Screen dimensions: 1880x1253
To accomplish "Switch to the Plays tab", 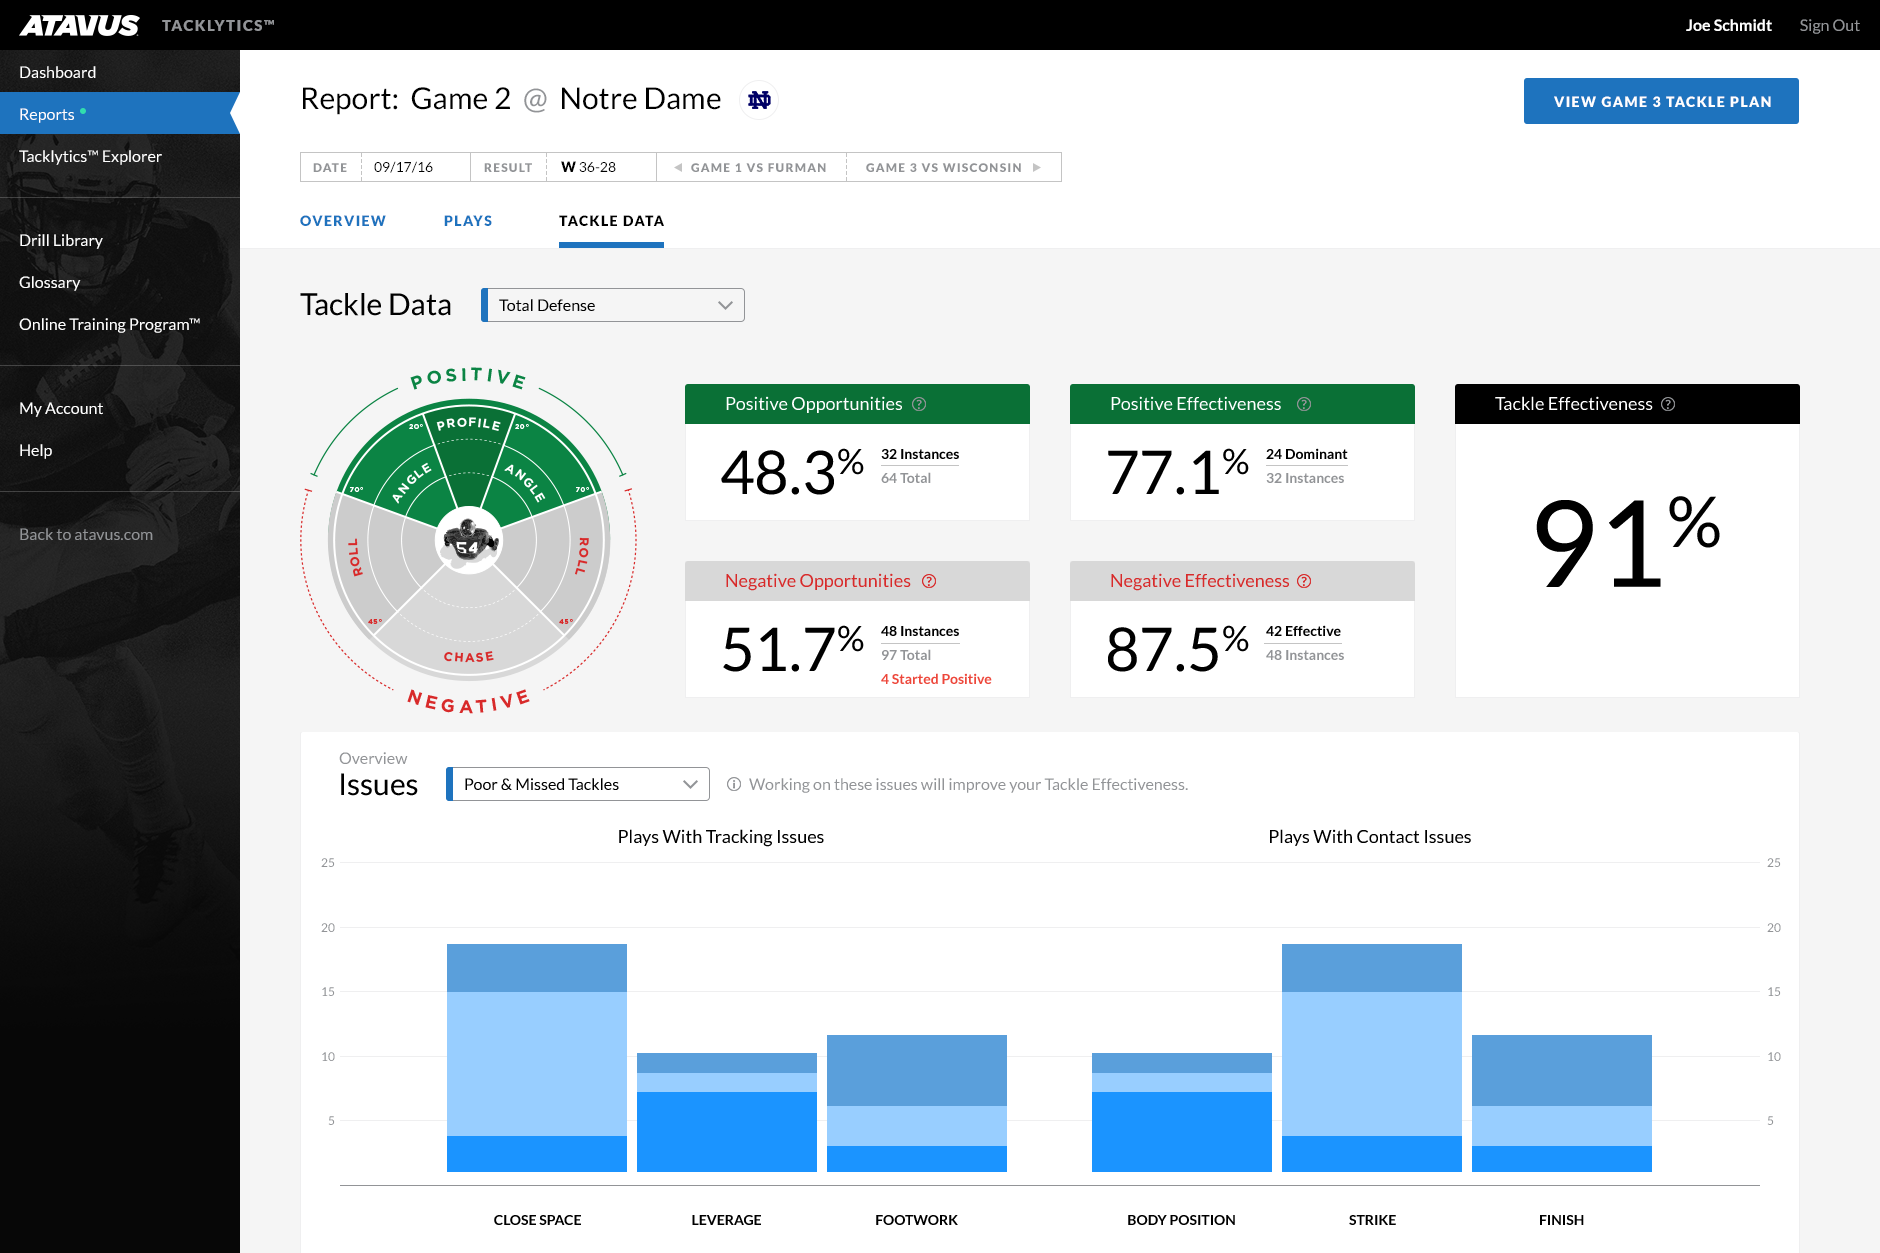I will coord(468,221).
